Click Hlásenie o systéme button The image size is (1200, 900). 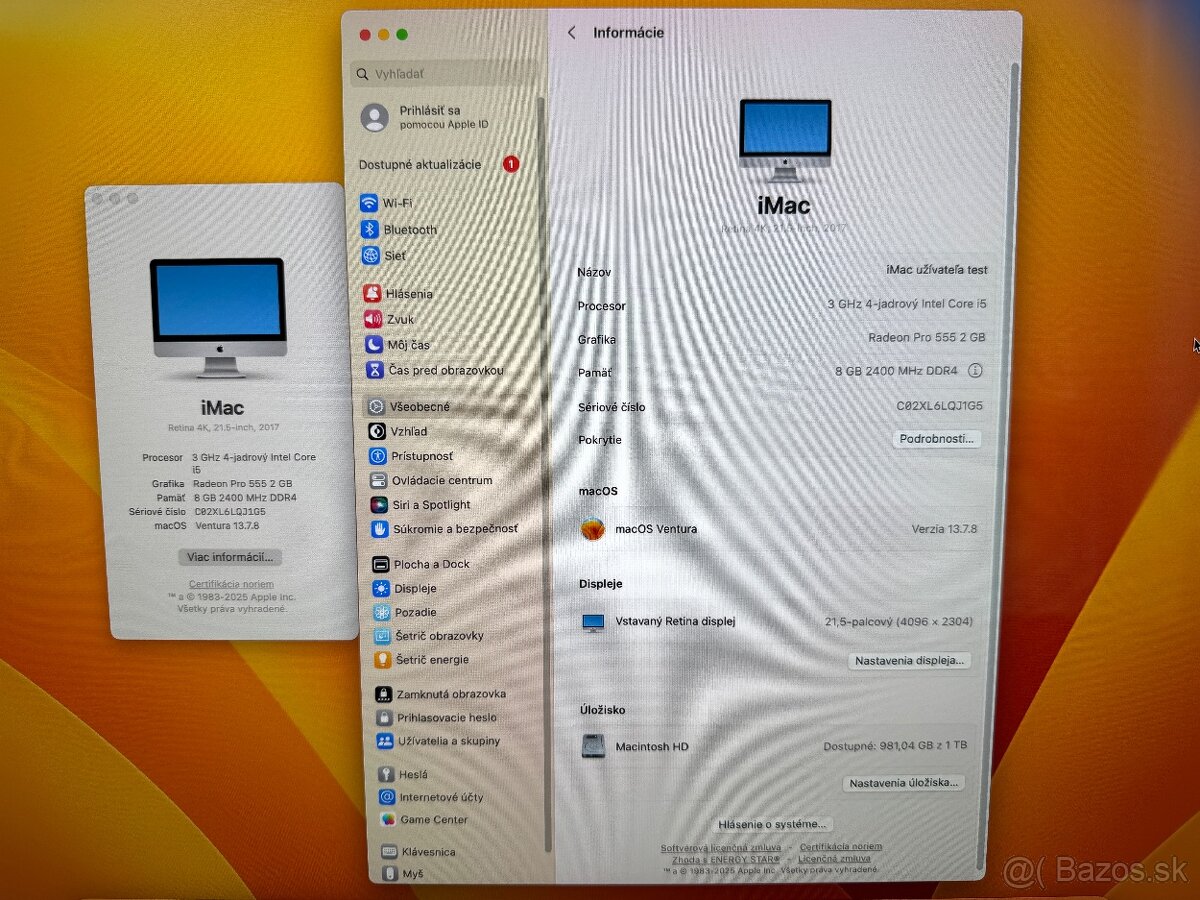(x=773, y=824)
